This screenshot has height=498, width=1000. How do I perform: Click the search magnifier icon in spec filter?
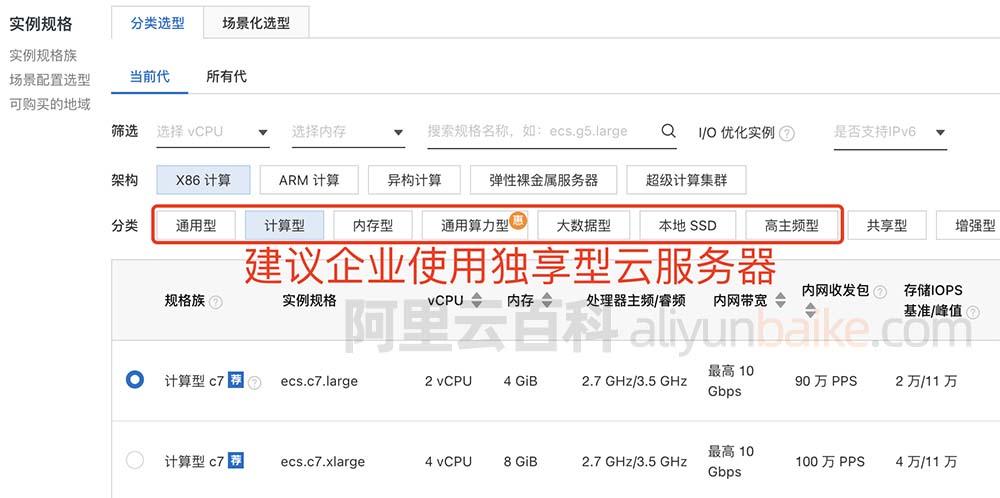pyautogui.click(x=669, y=131)
